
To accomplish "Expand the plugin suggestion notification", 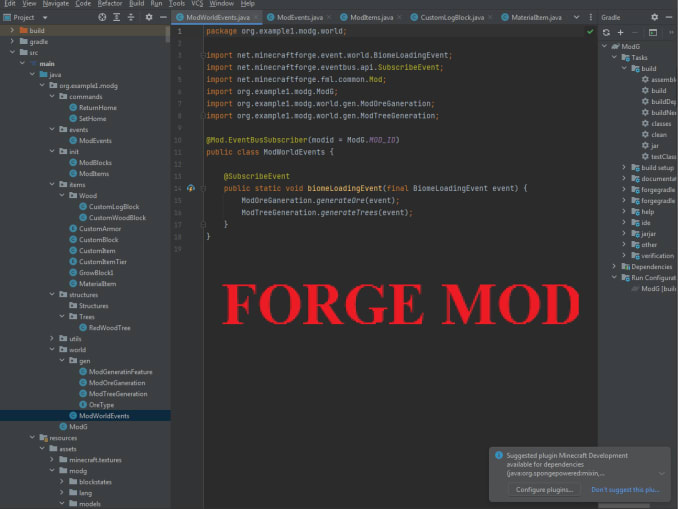I will 662,473.
